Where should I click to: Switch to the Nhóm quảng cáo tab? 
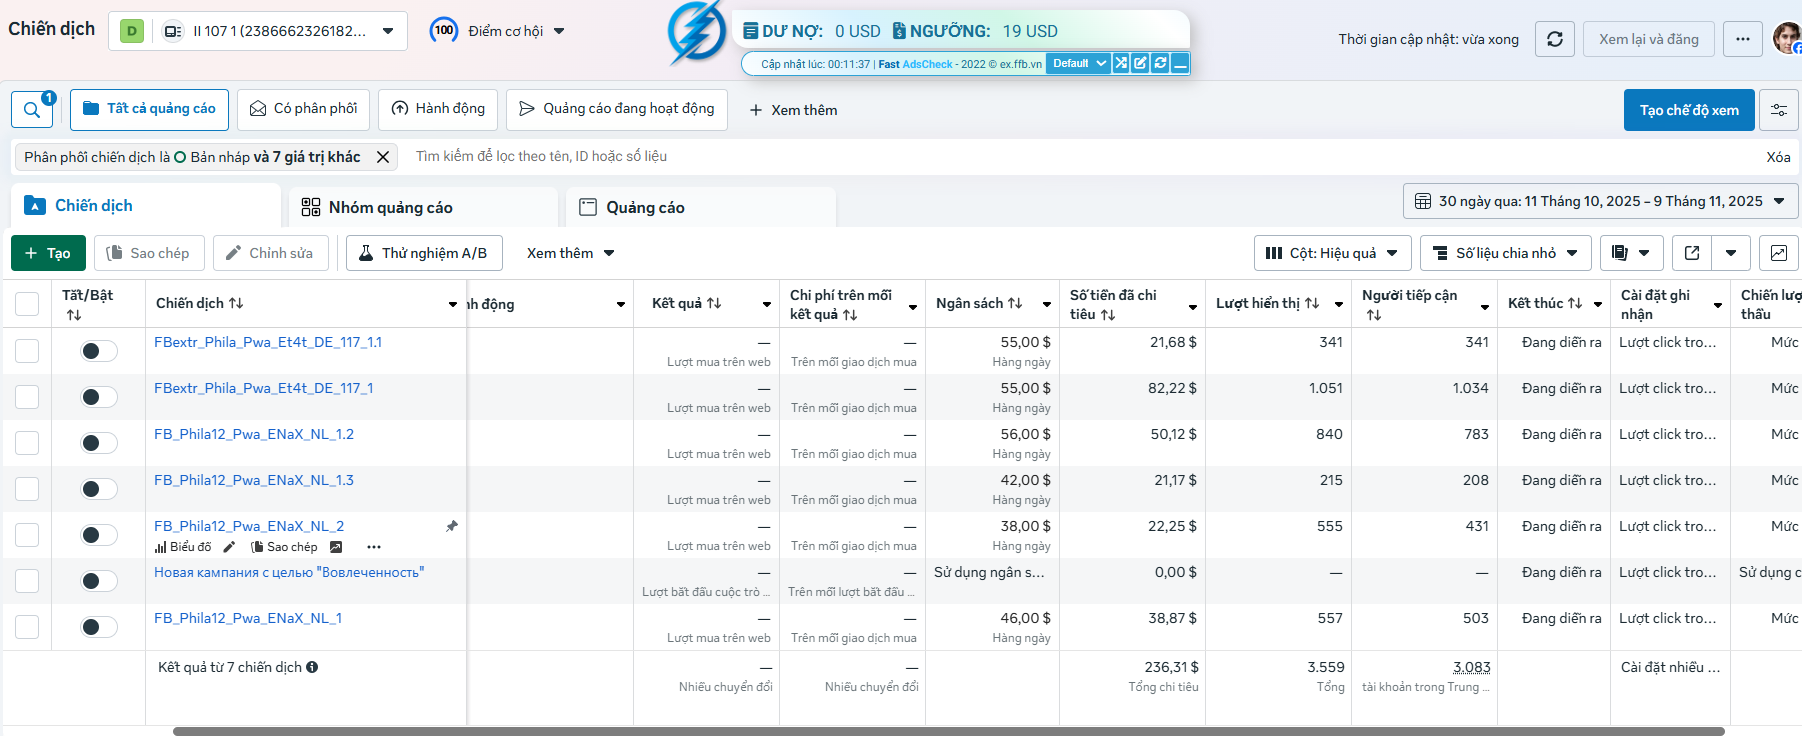(x=423, y=207)
